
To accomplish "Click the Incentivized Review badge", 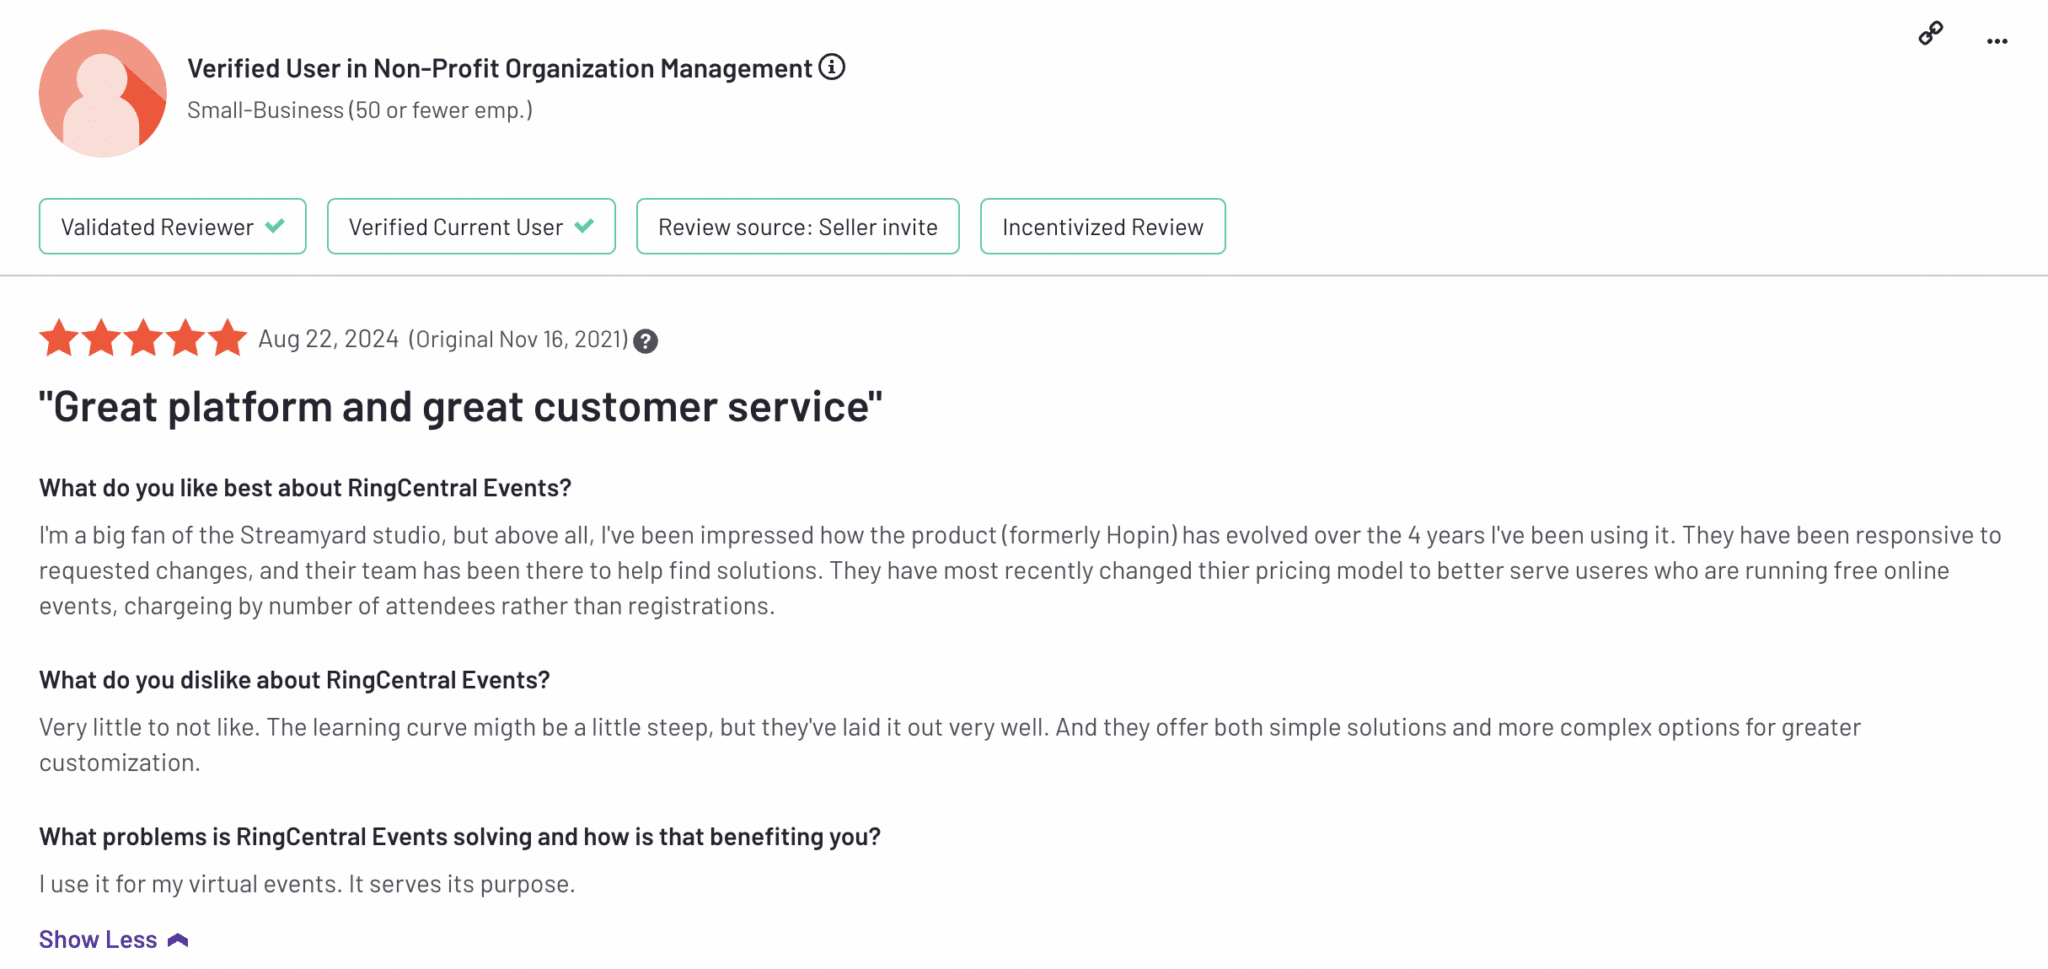I will pos(1102,227).
